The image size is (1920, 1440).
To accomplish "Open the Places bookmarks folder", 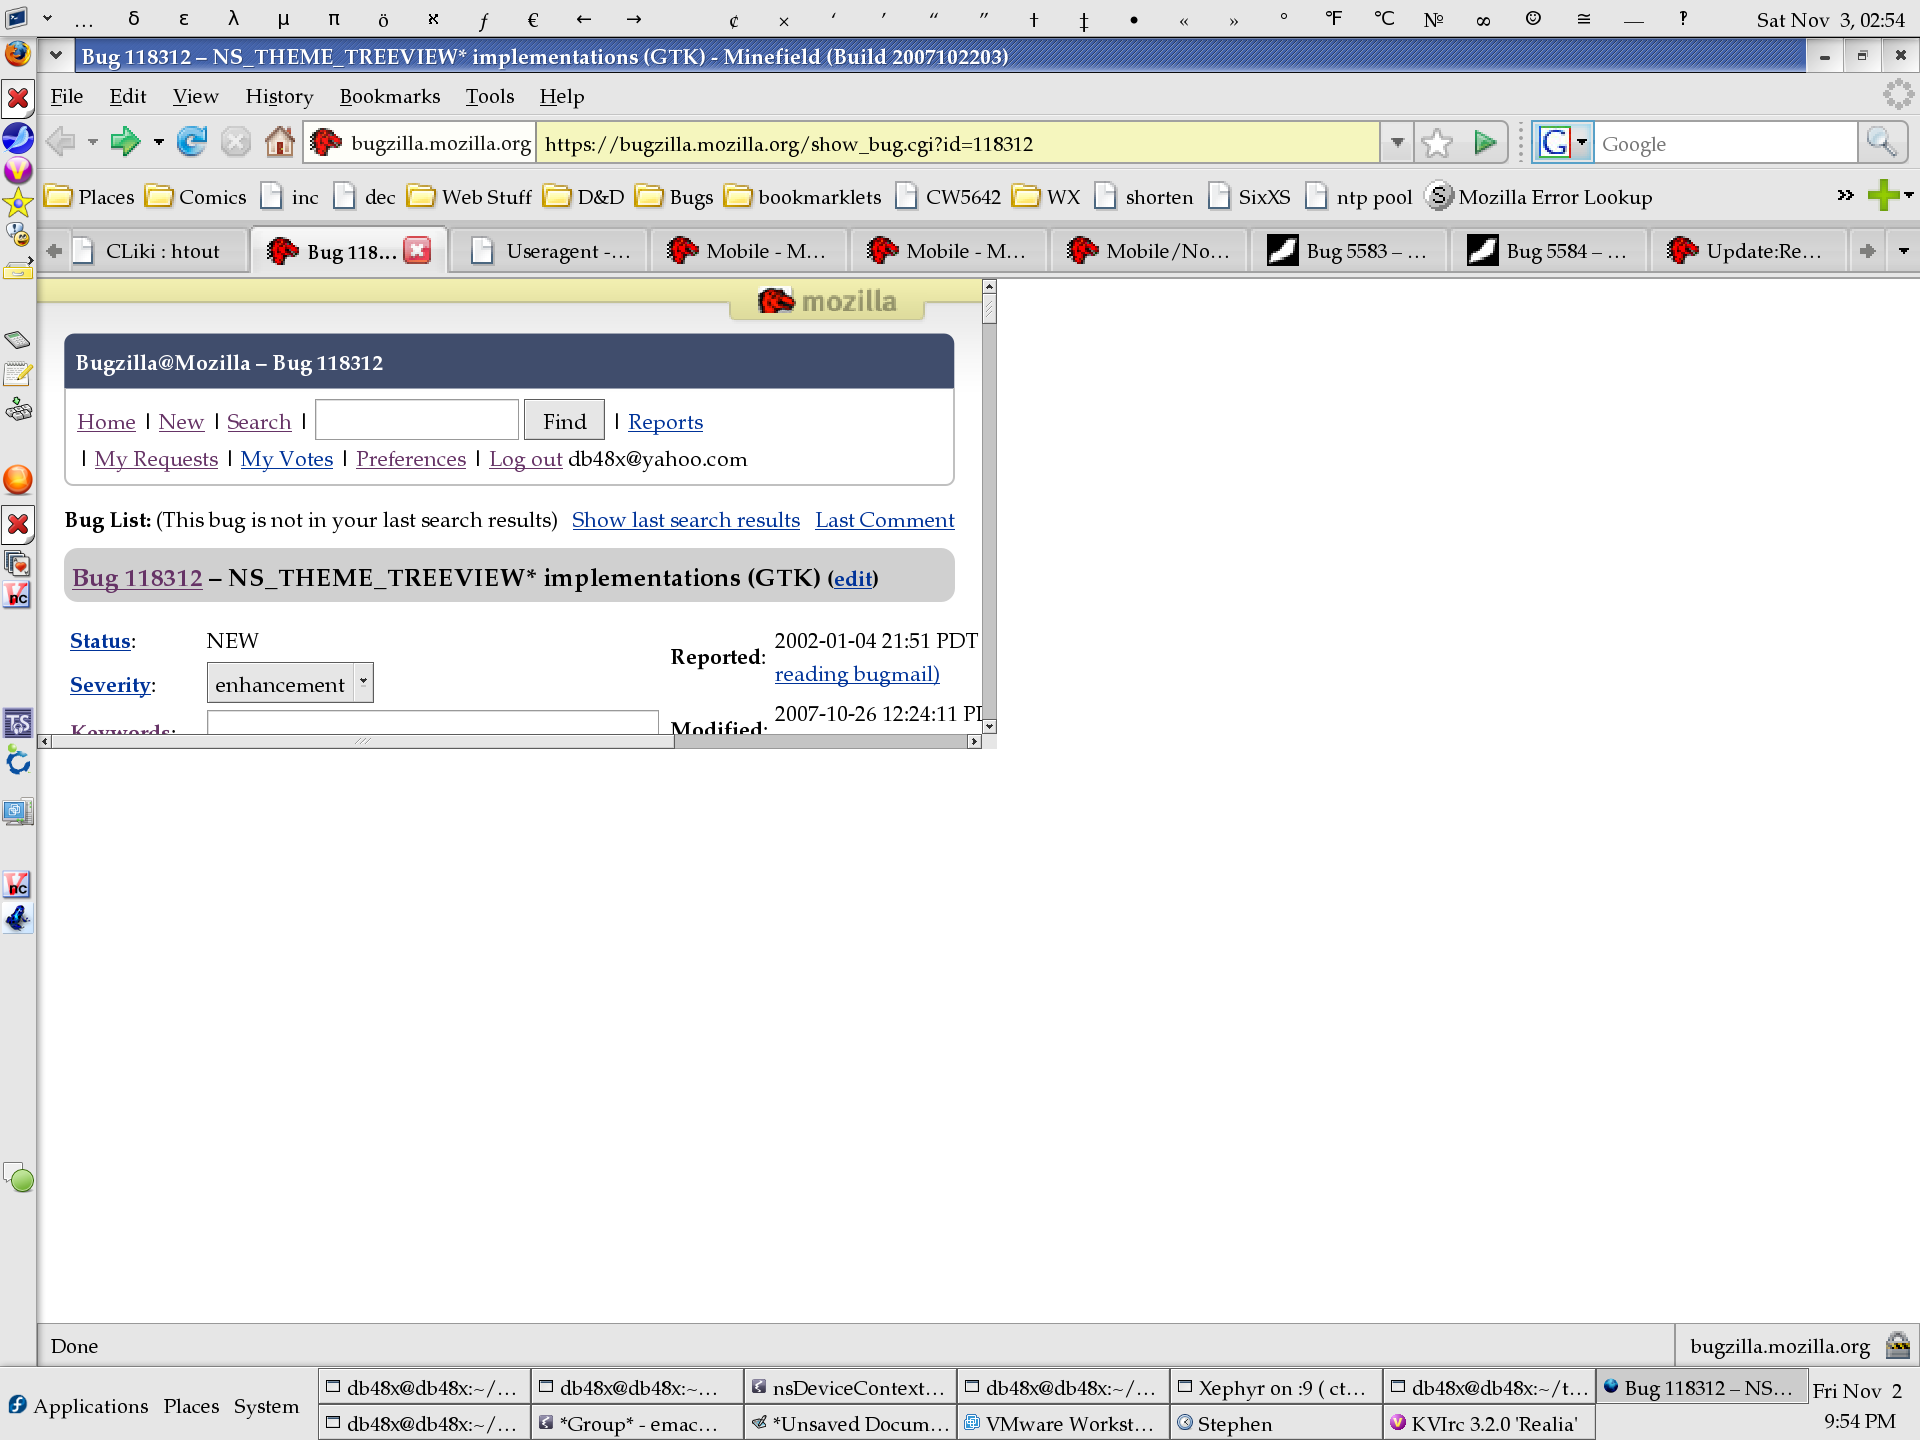I will [90, 197].
